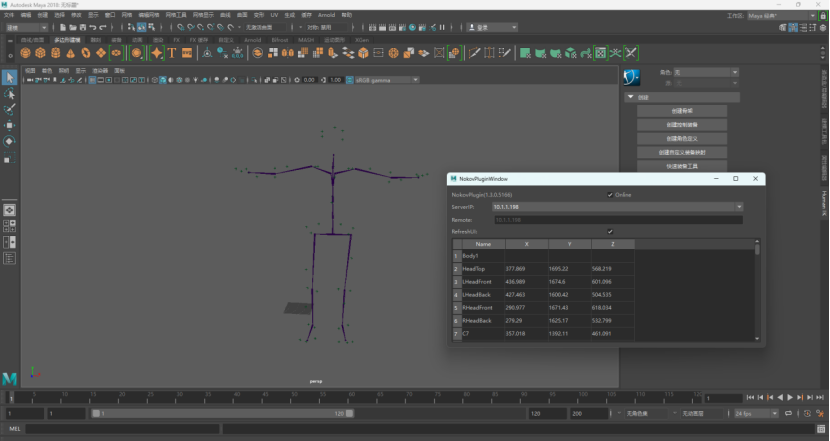Image resolution: width=830 pixels, height=441 pixels.
Task: Activate the Rotate tool in toolbox
Action: point(10,141)
